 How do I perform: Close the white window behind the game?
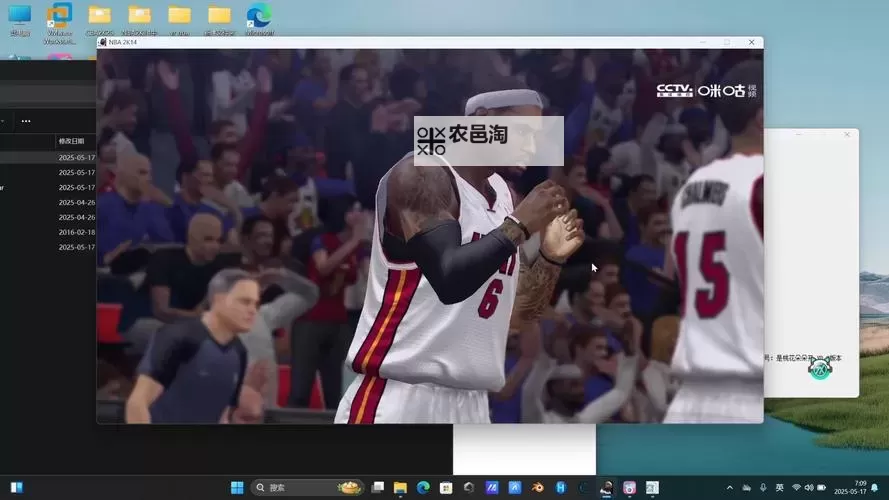point(847,134)
